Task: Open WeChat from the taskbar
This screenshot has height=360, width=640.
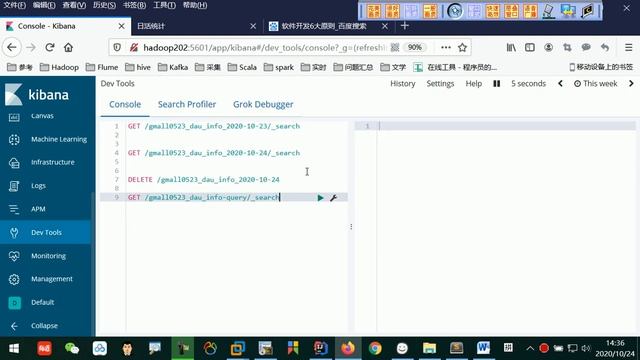Action: [72, 348]
